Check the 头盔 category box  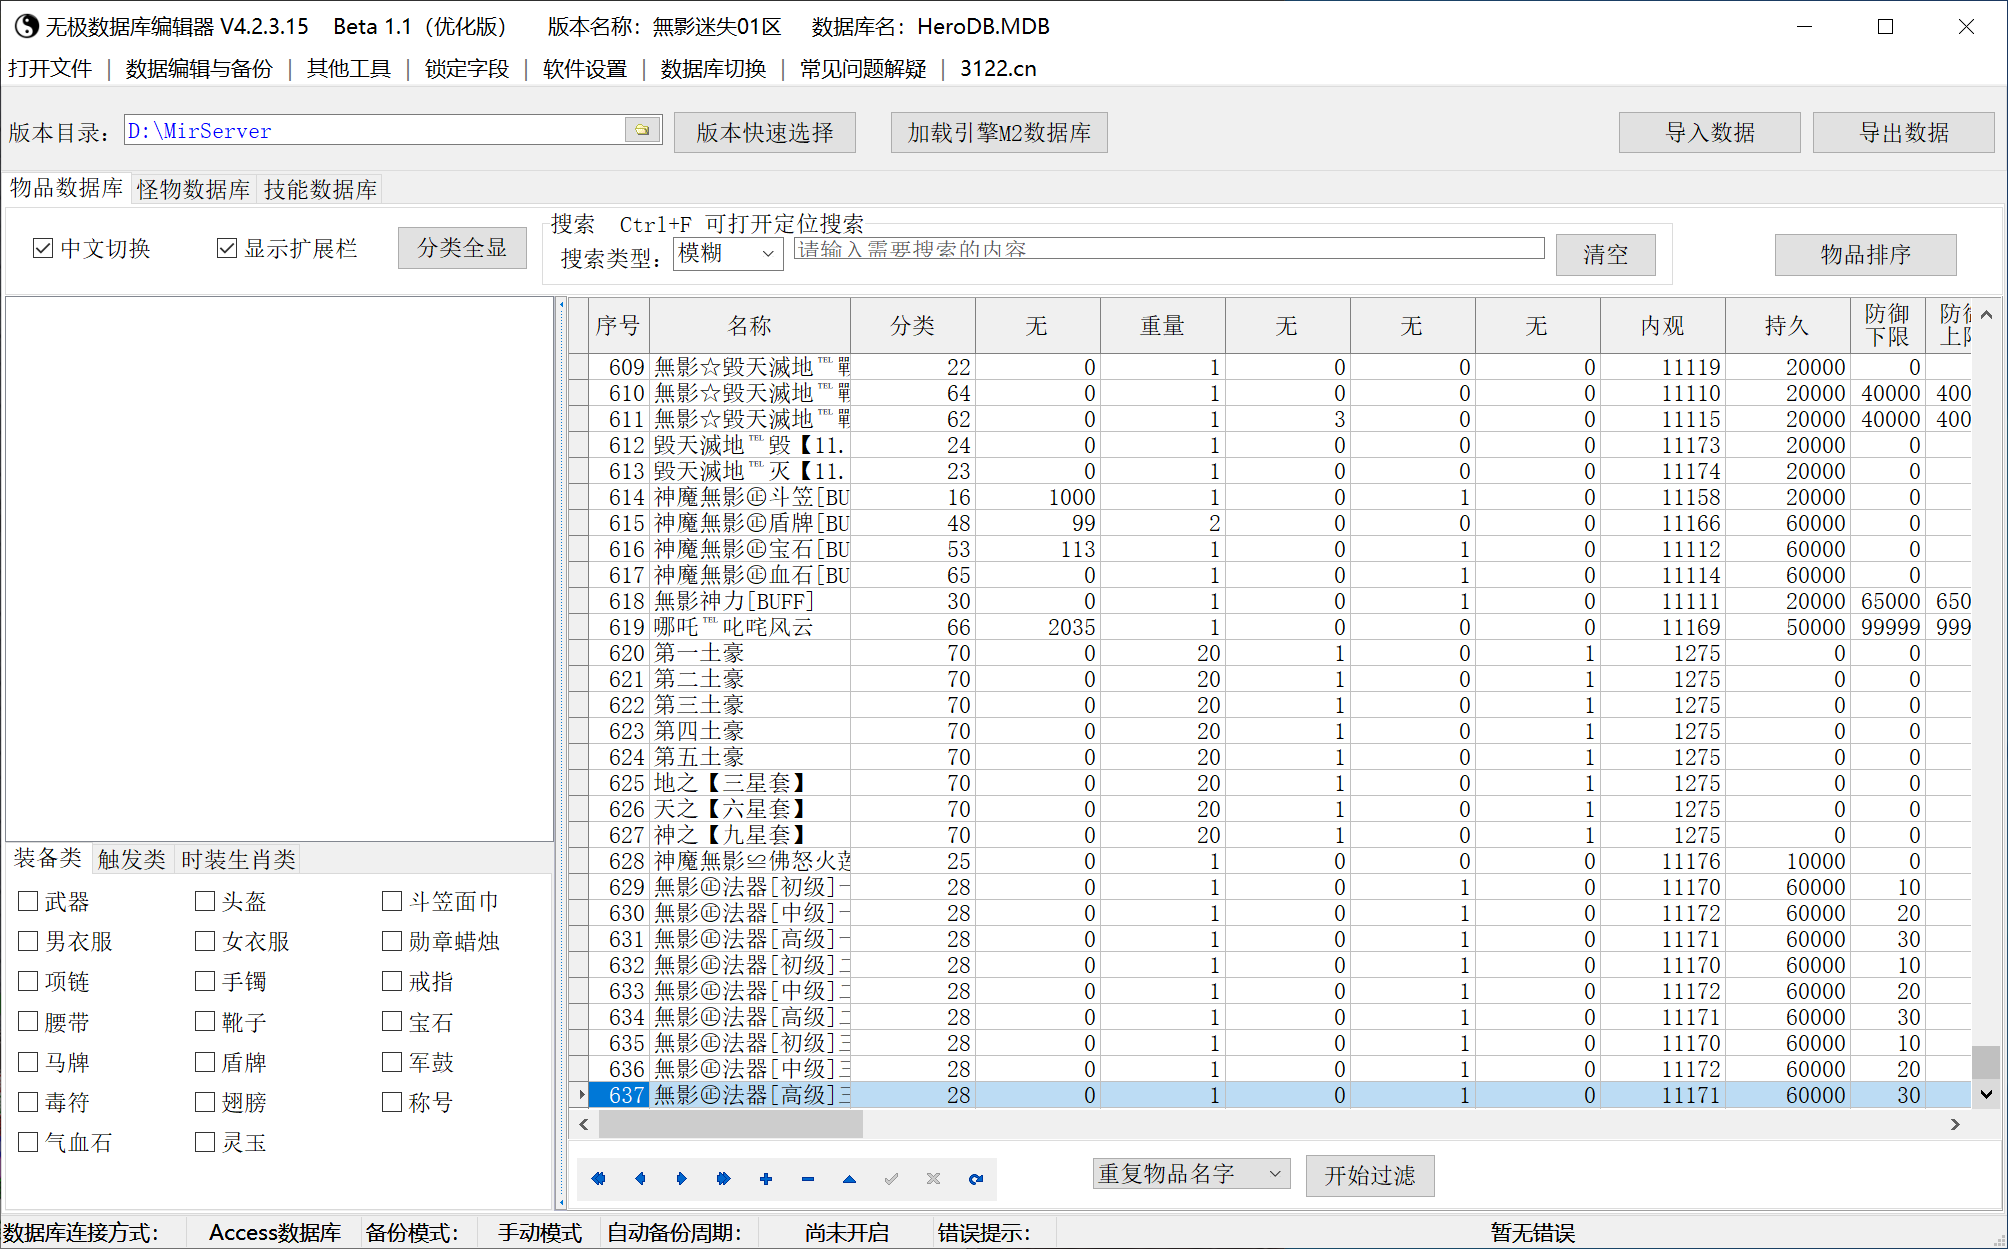pos(205,902)
